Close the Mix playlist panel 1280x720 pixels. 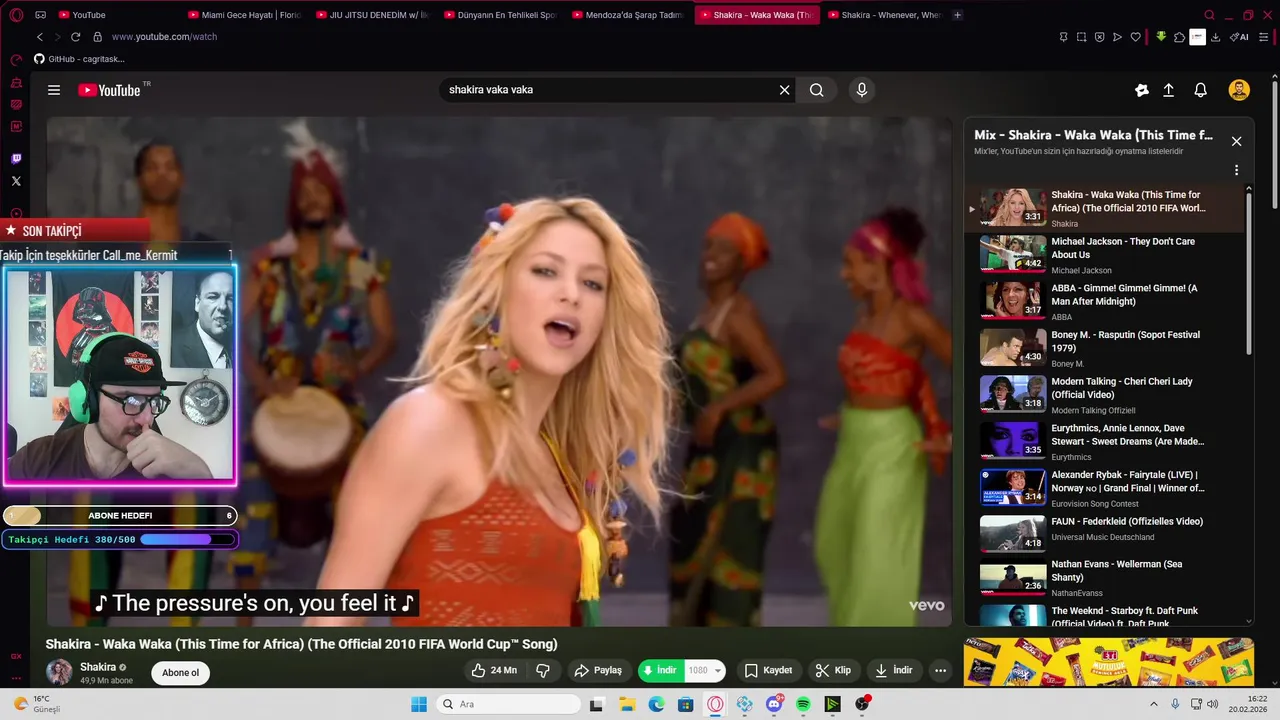1236,141
